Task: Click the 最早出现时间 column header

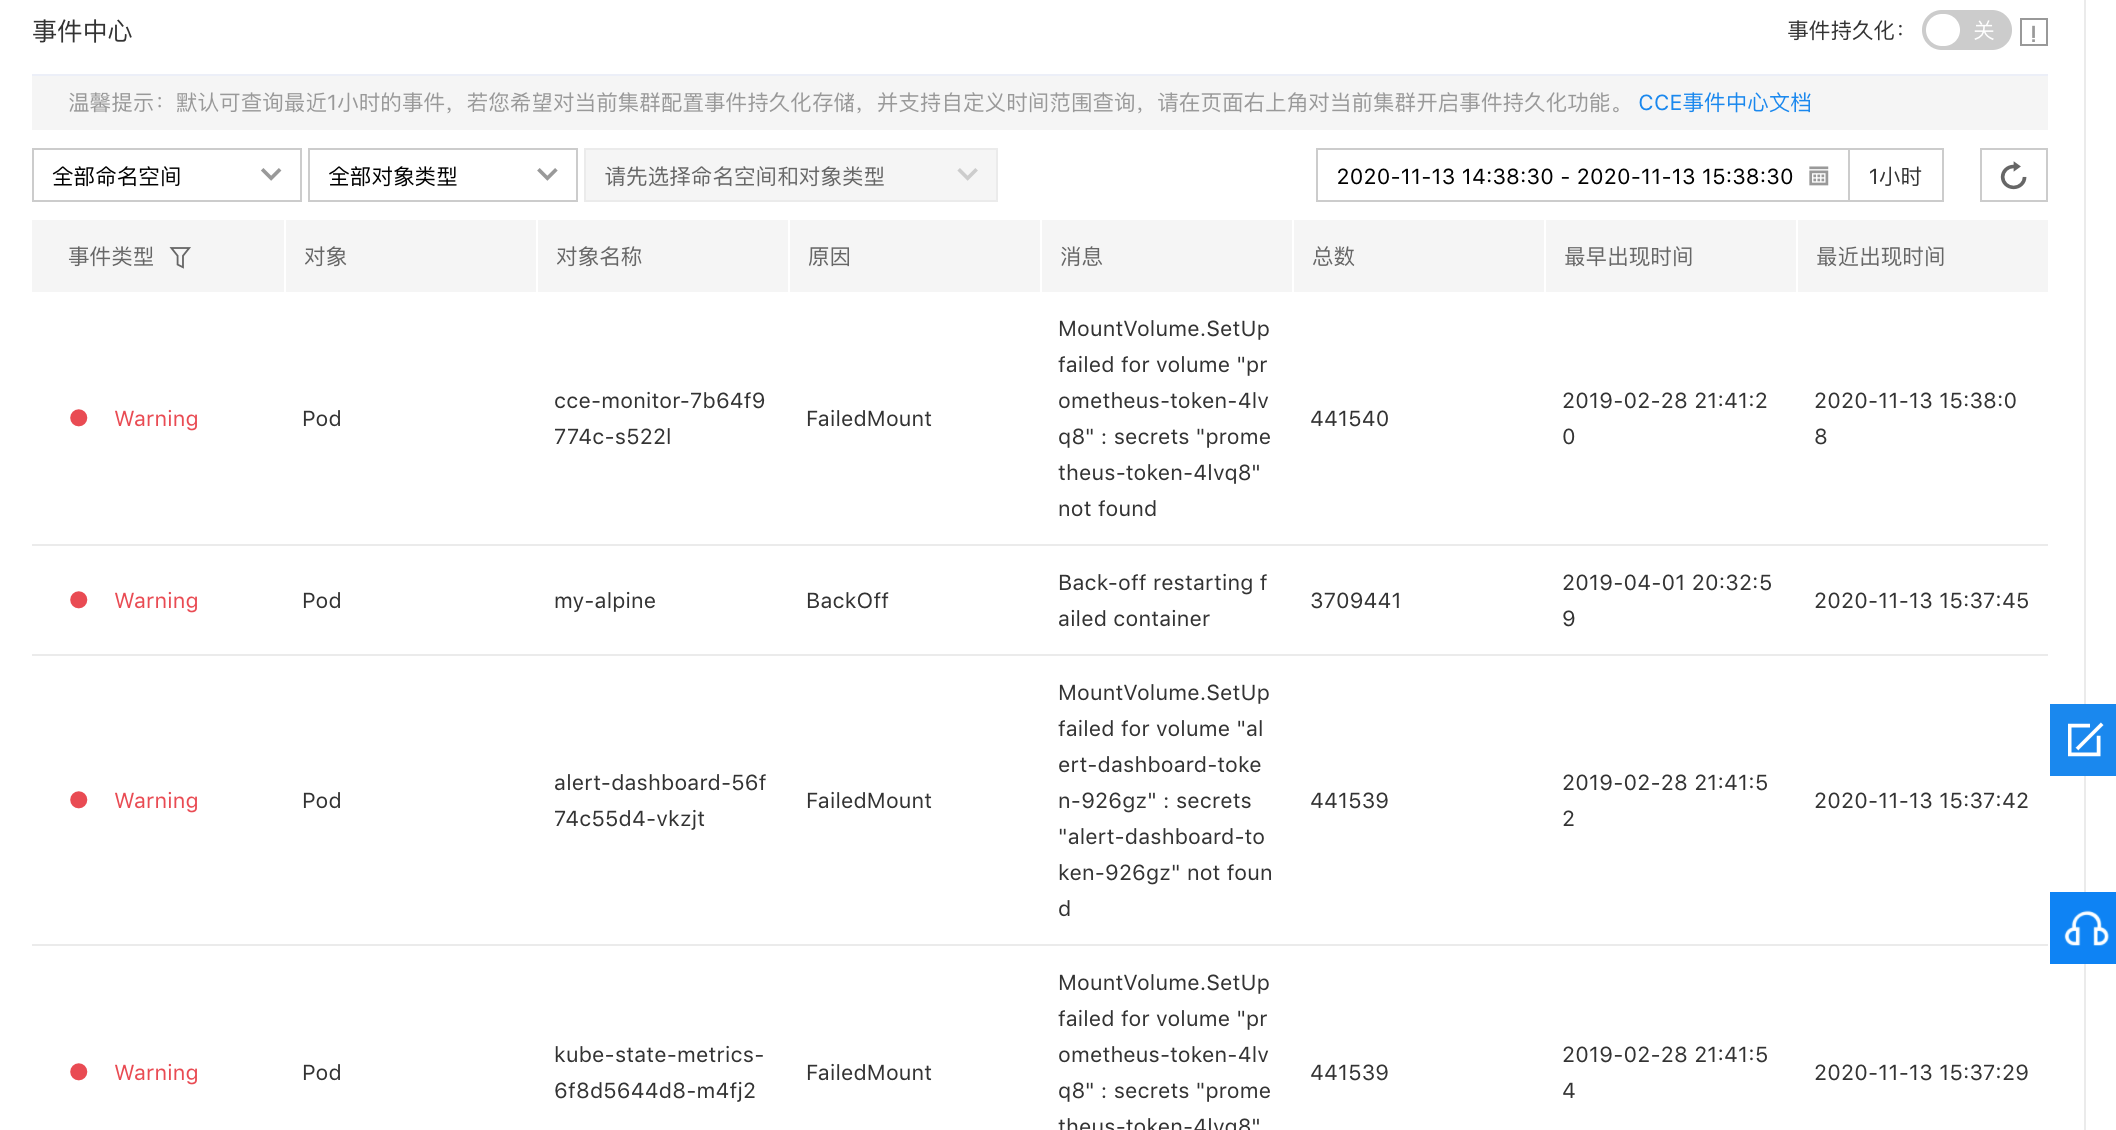Action: 1627,257
